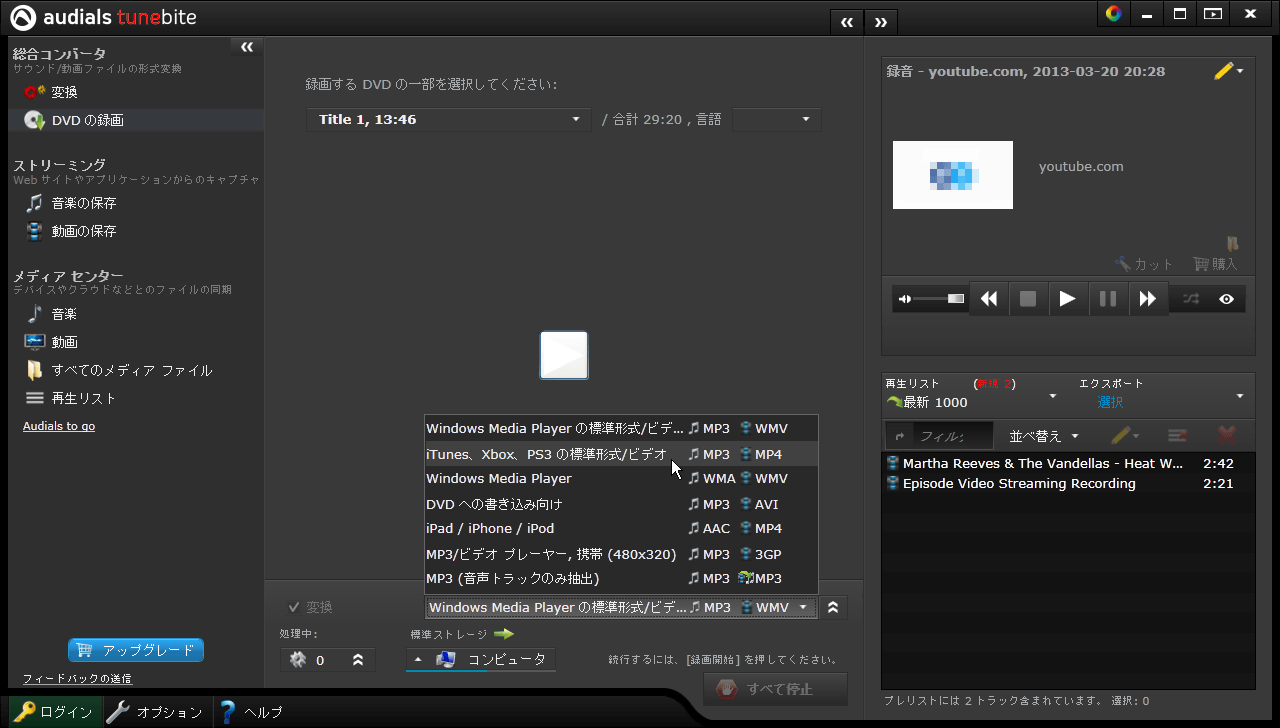Open the color theme picker icon

pos(1113,14)
